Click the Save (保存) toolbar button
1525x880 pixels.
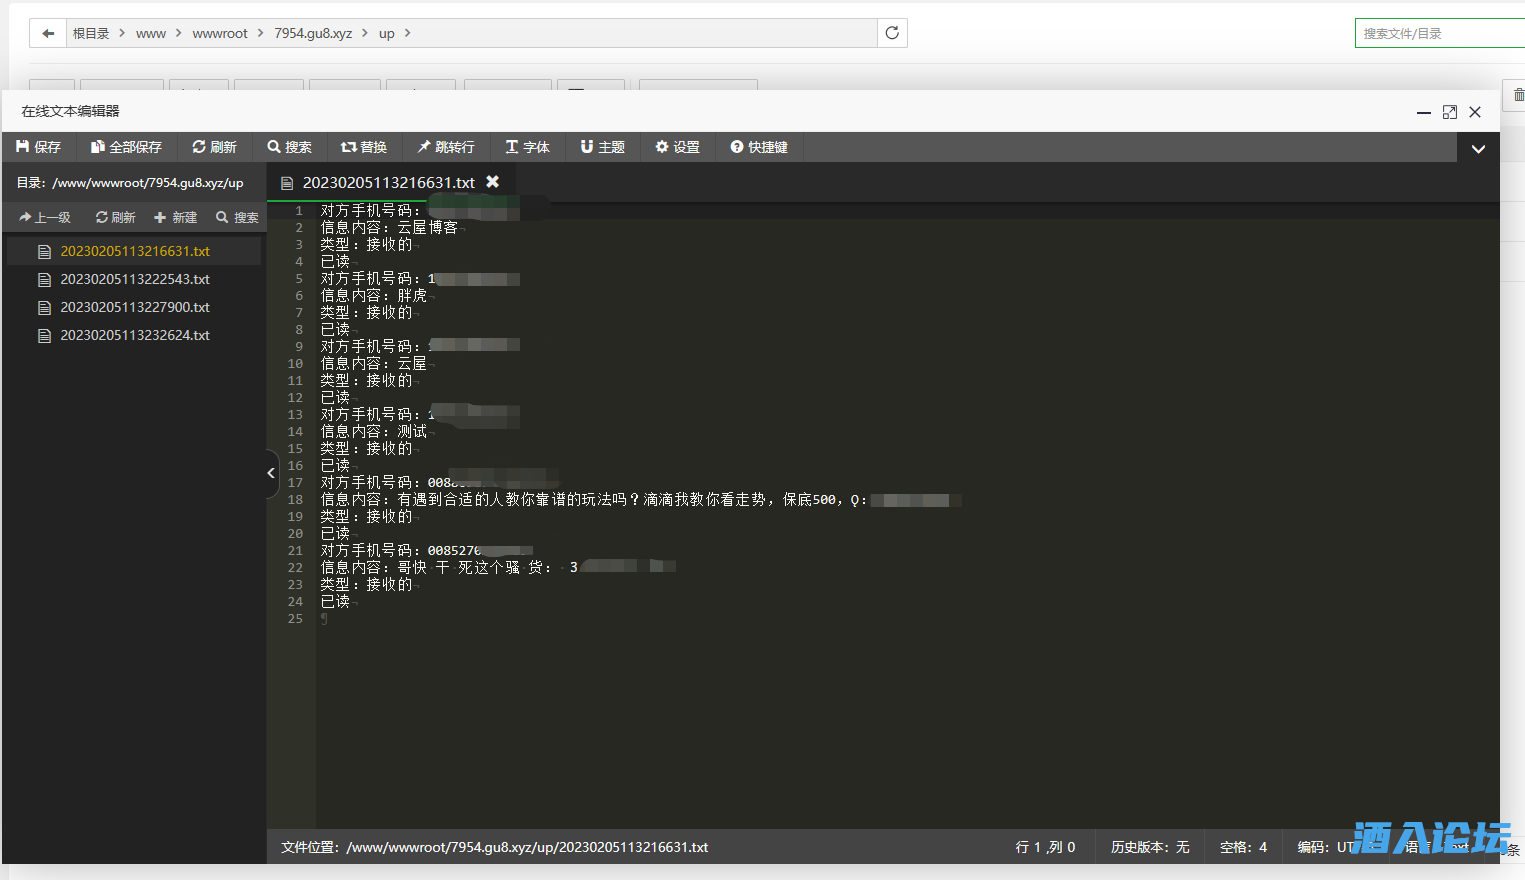click(x=39, y=147)
